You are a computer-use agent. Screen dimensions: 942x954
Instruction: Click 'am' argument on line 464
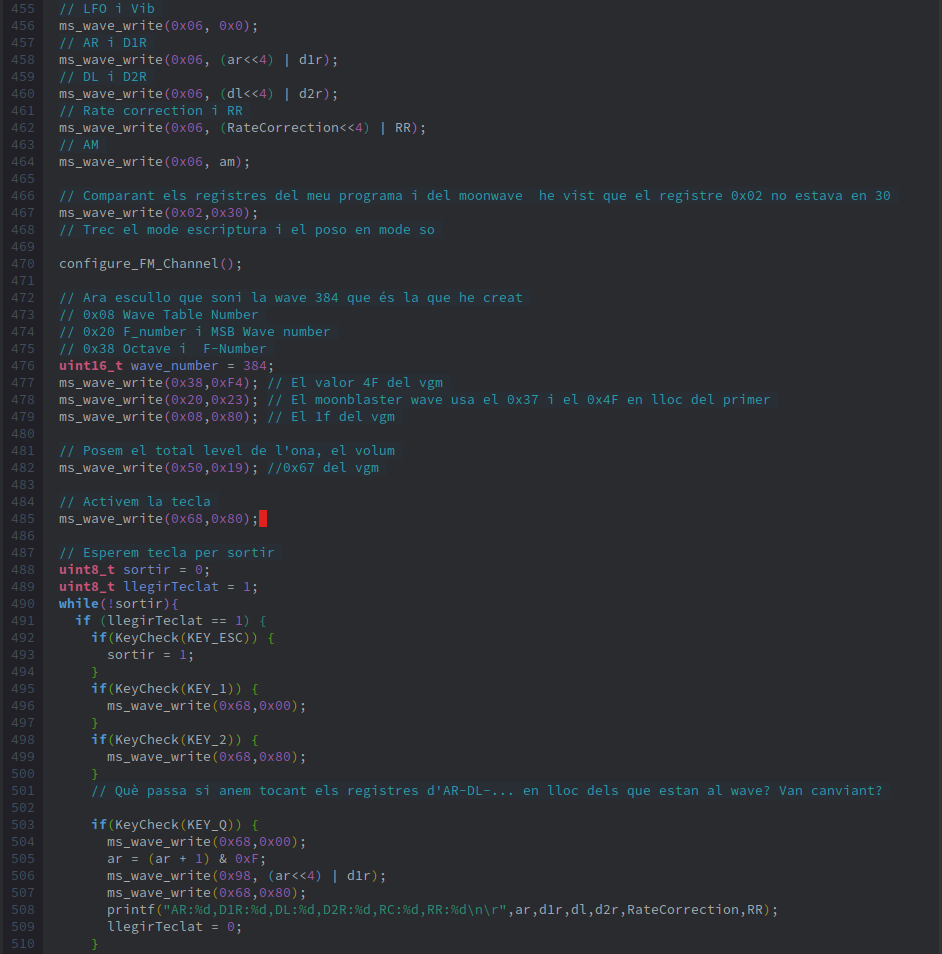pos(227,162)
